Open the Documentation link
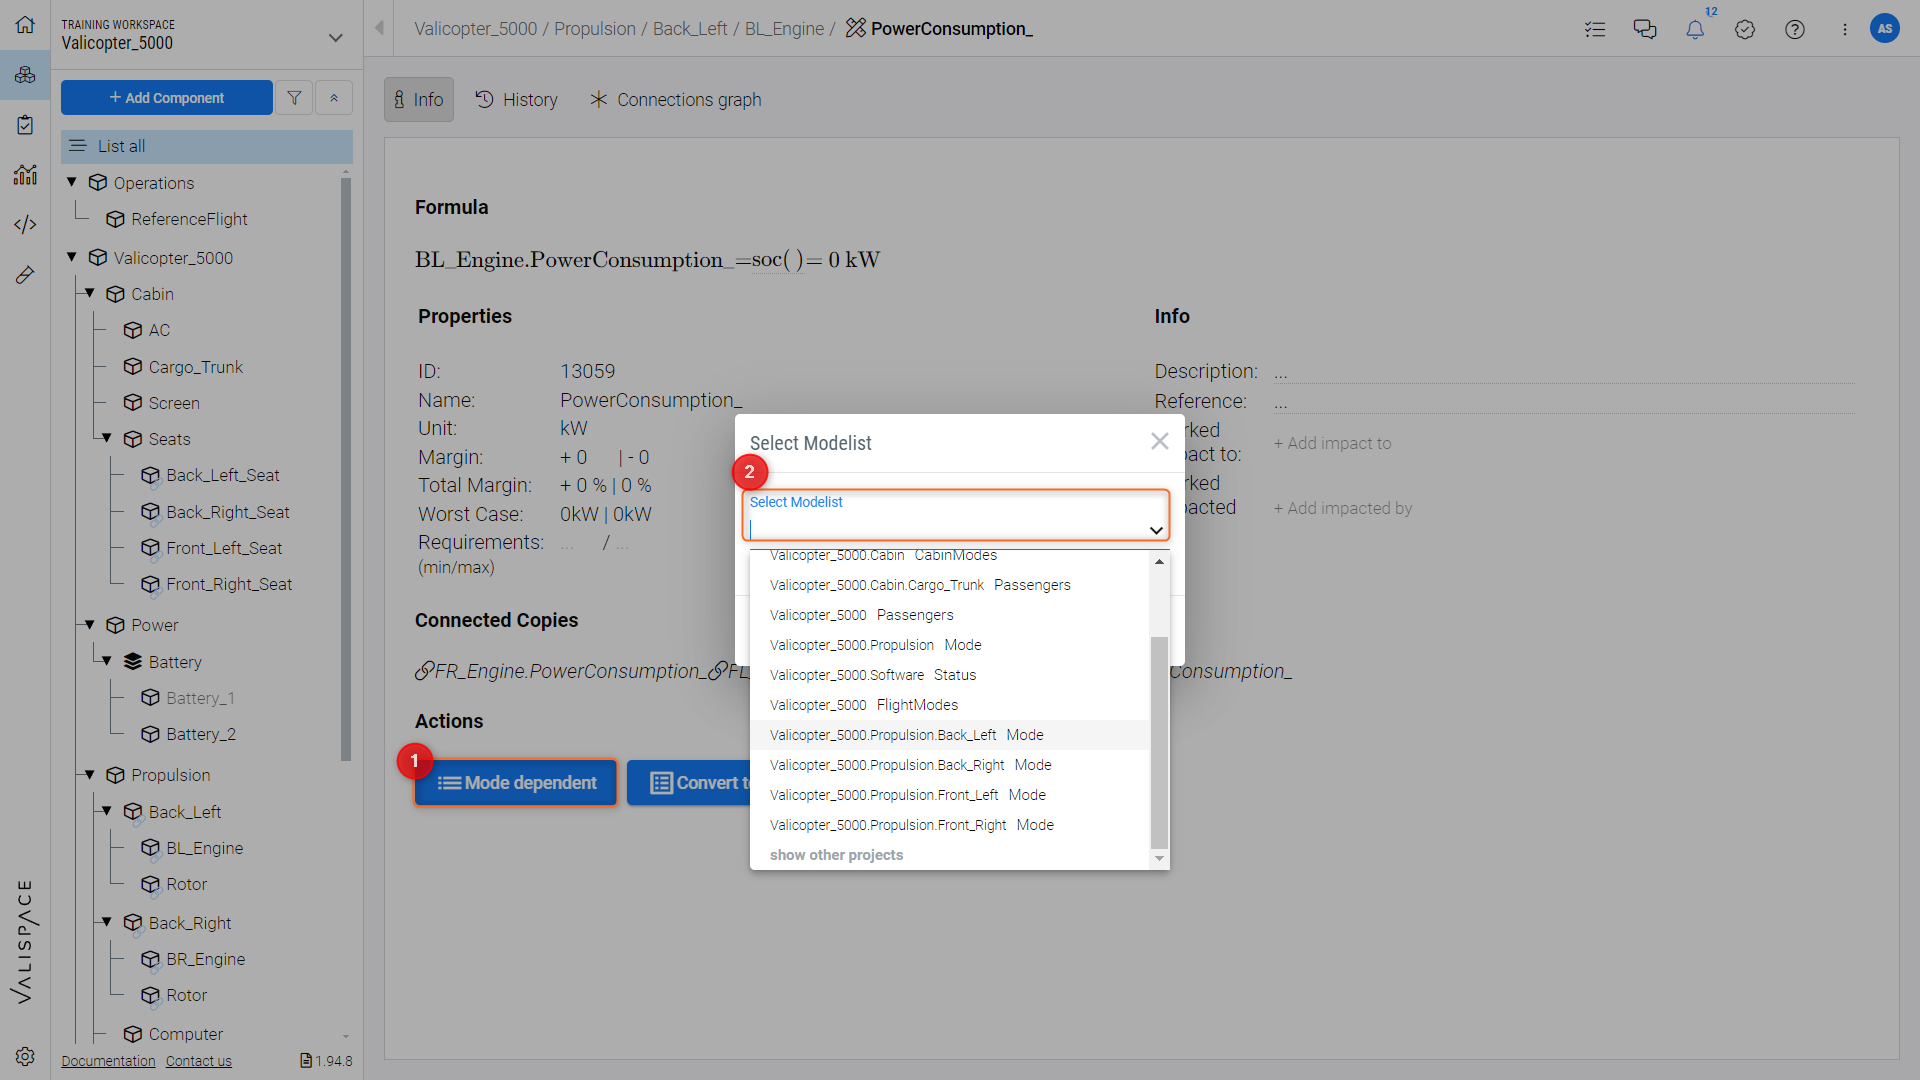 point(108,1061)
